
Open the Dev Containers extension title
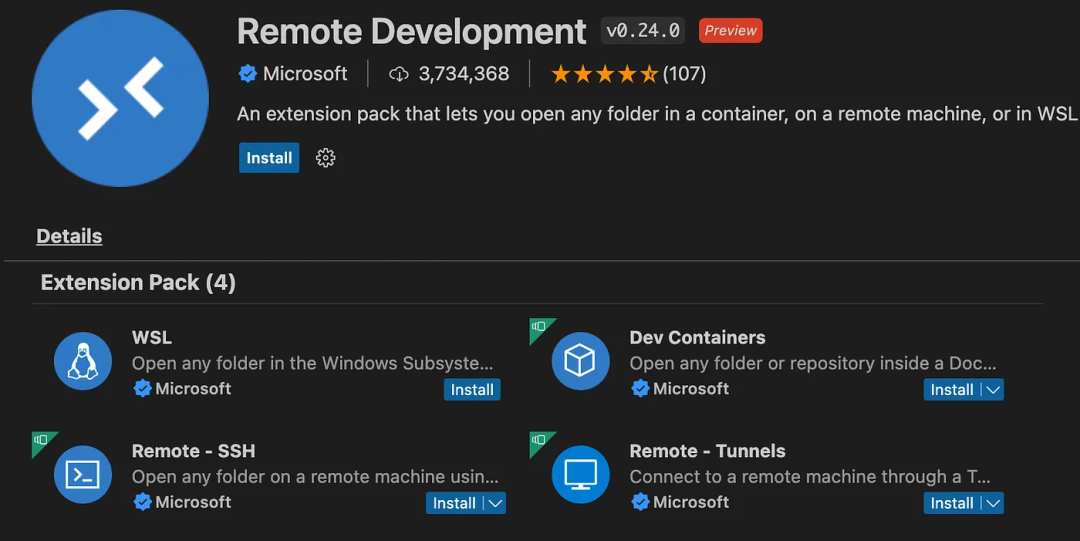tap(697, 338)
